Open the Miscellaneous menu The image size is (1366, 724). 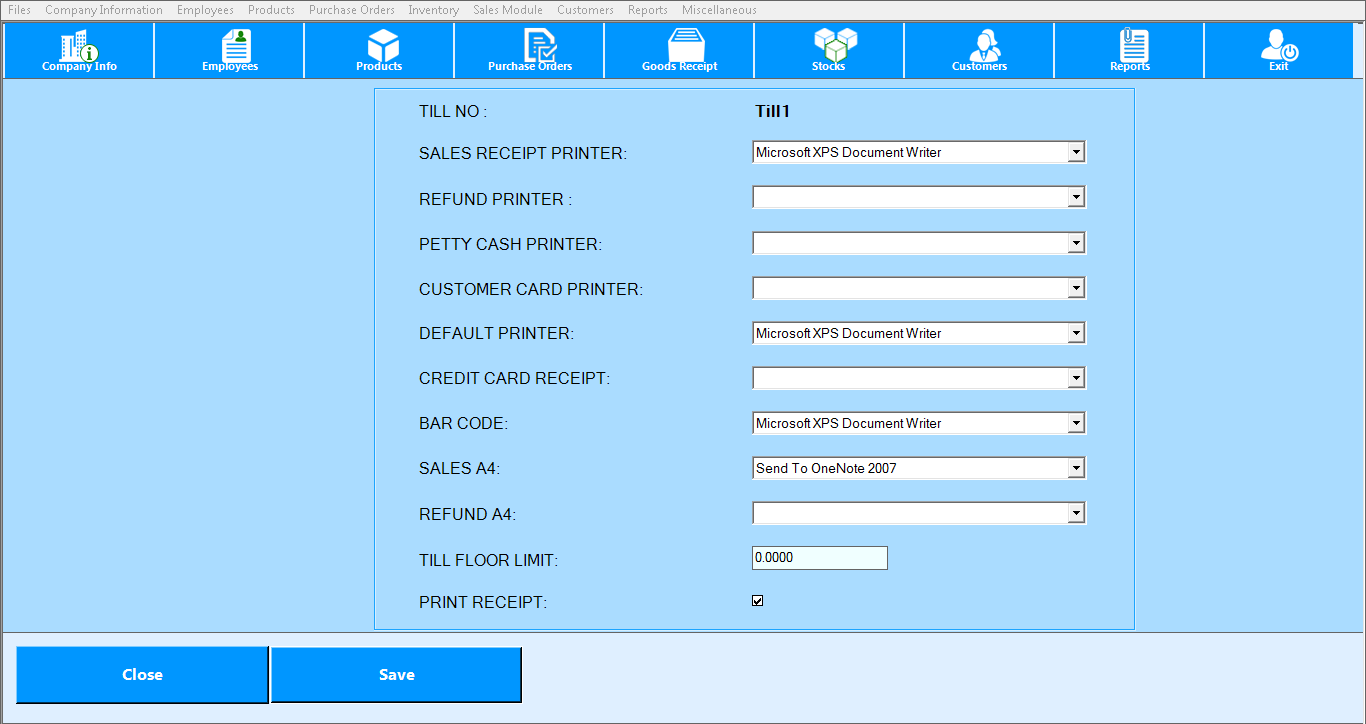click(719, 10)
